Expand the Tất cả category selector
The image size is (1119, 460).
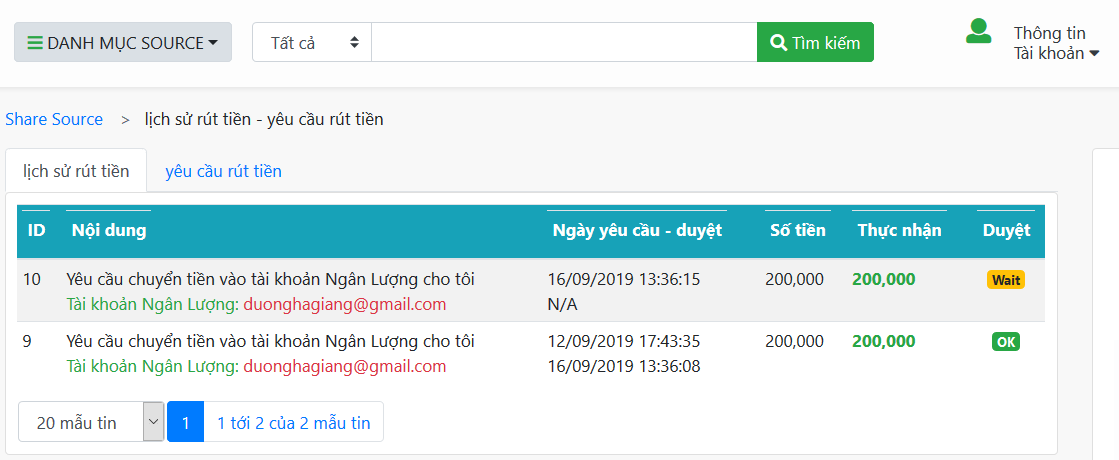coord(312,42)
